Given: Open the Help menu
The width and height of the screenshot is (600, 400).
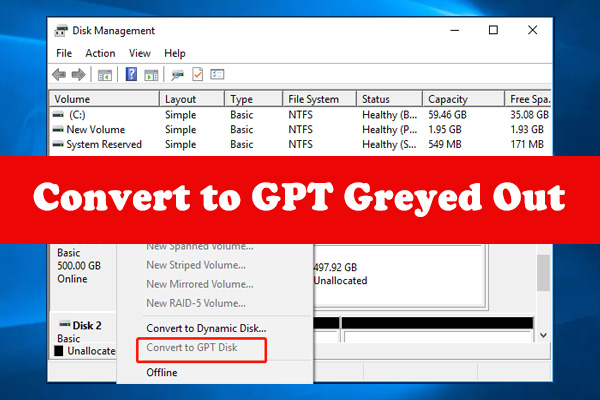Looking at the screenshot, I should [x=175, y=53].
